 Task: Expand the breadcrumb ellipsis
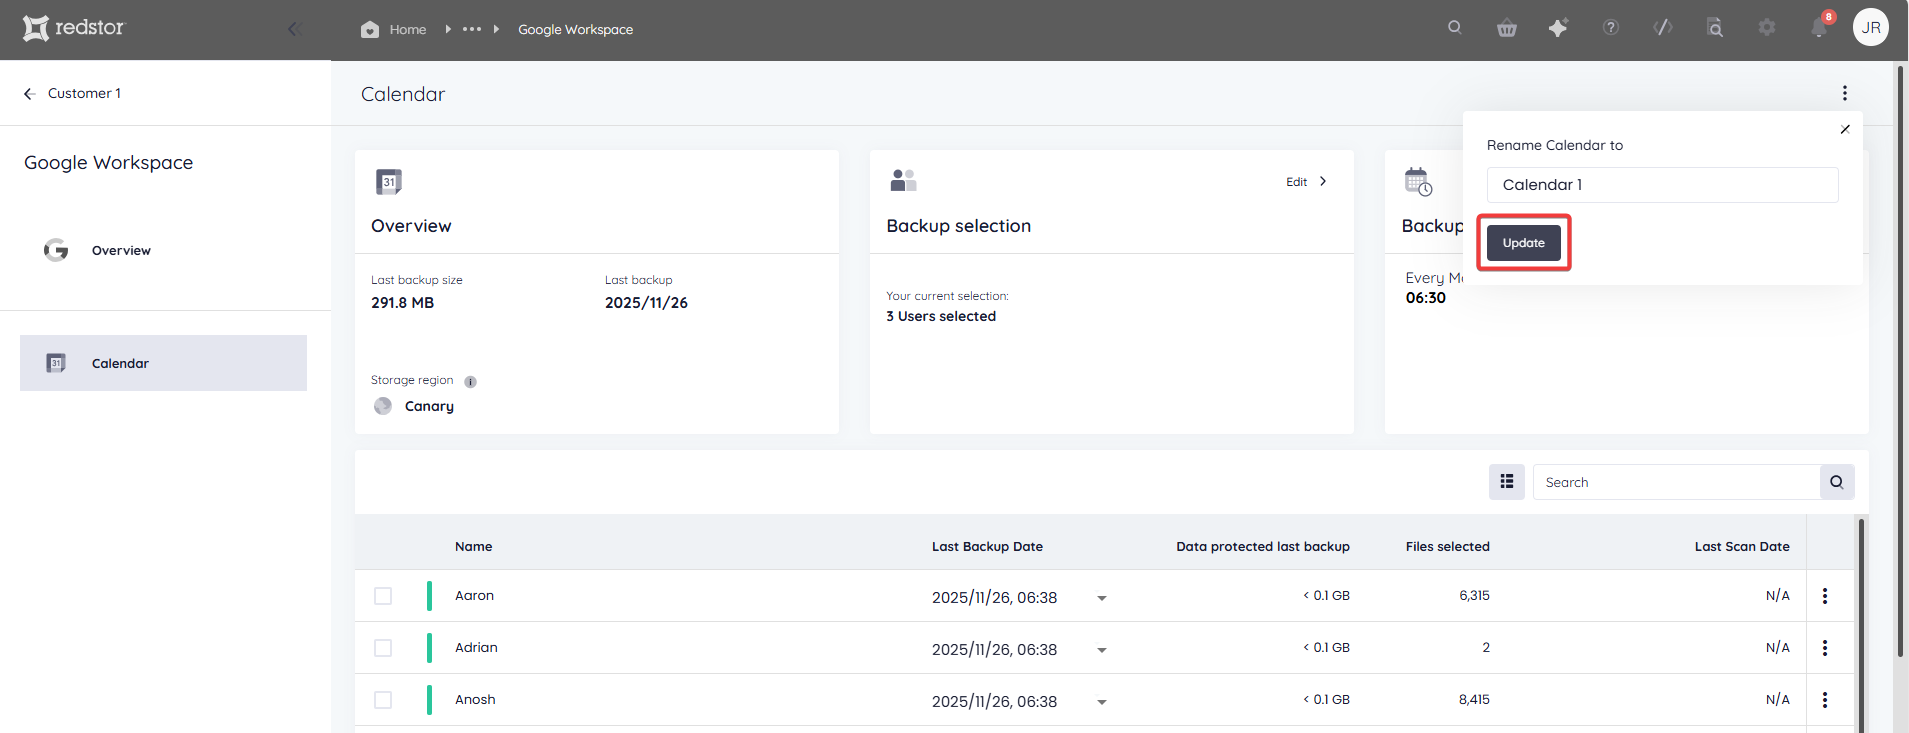coord(472,29)
